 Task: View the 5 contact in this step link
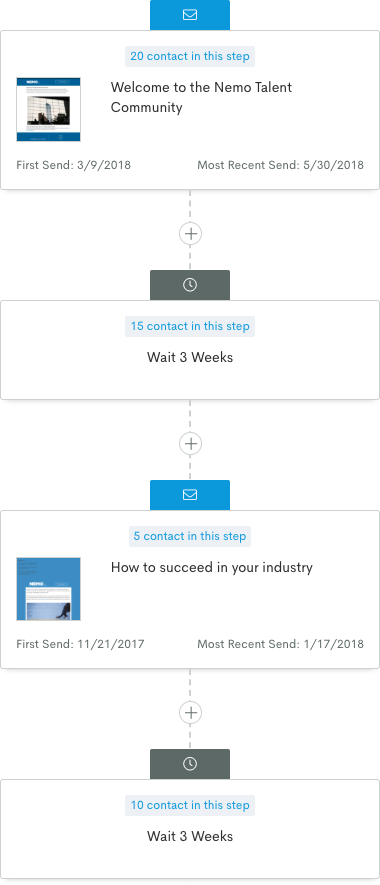190,536
